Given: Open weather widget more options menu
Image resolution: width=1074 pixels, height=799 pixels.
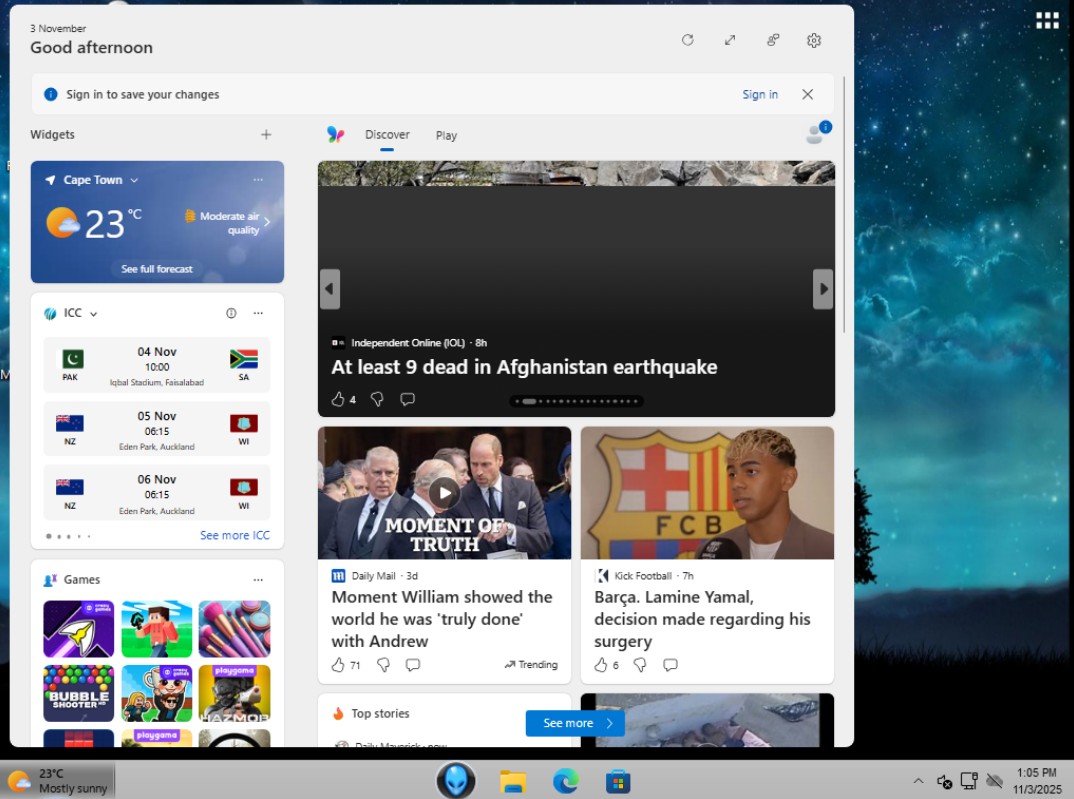Looking at the screenshot, I should [x=258, y=180].
